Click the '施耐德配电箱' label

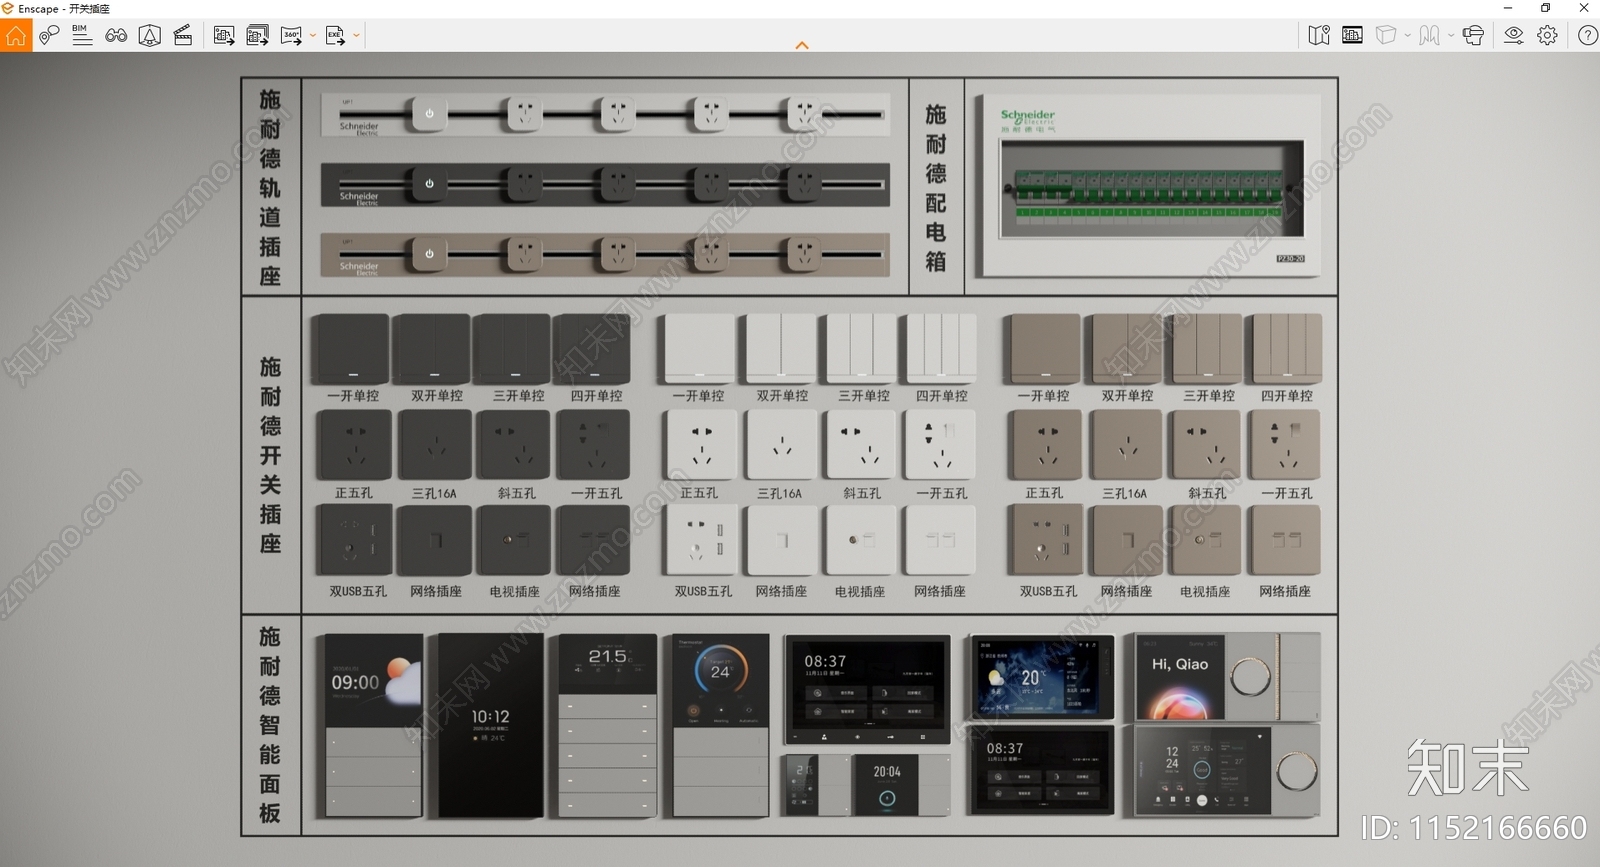coord(935,187)
